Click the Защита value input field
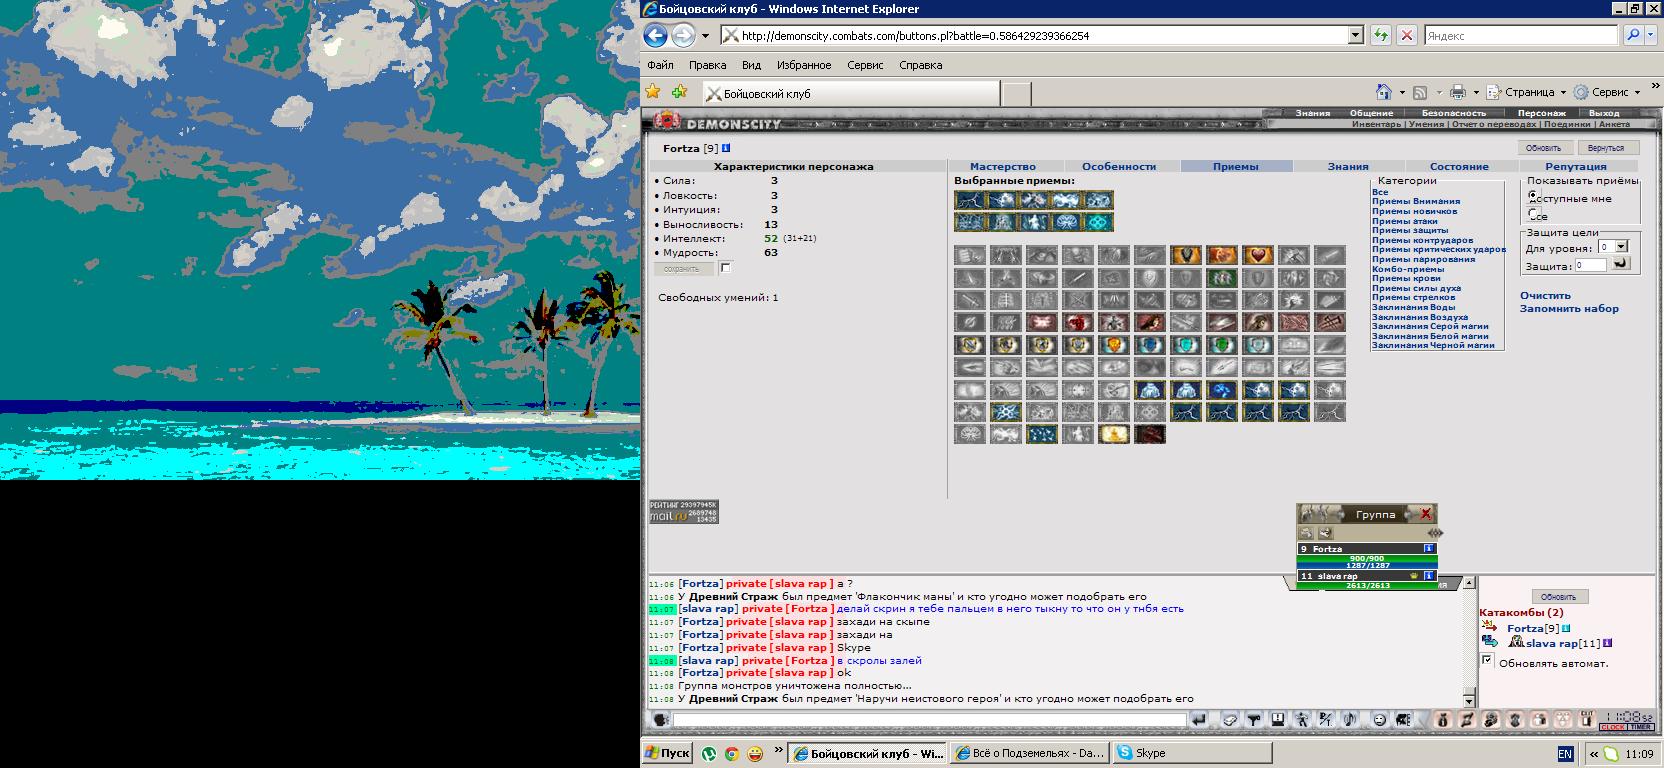Image resolution: width=1664 pixels, height=768 pixels. coord(1591,265)
